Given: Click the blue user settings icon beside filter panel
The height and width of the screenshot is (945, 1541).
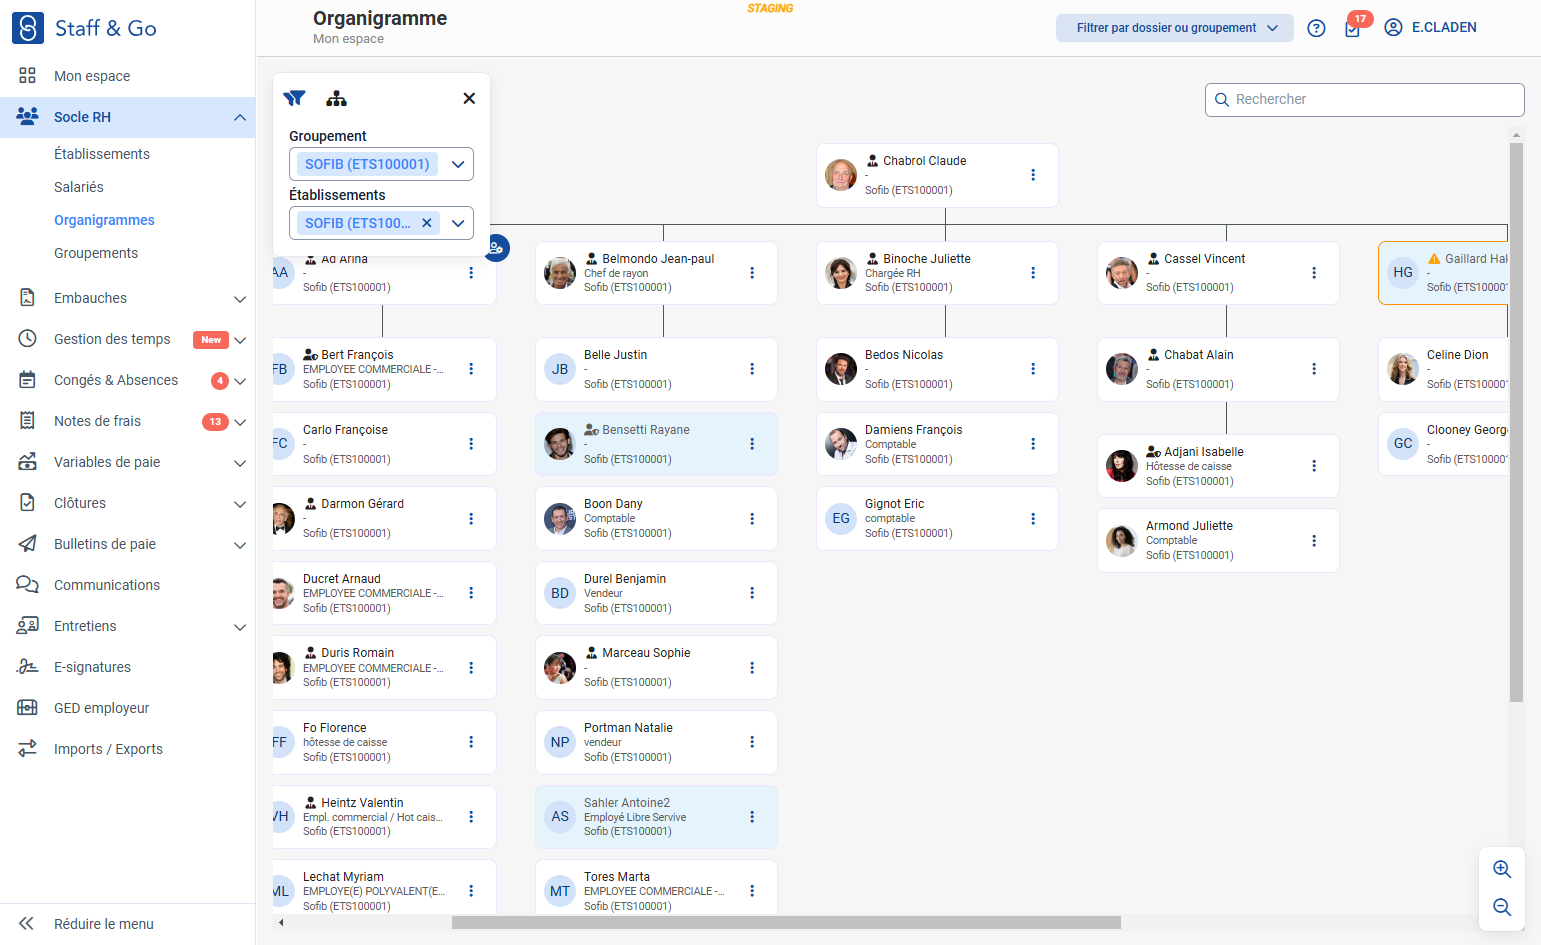Looking at the screenshot, I should point(497,247).
